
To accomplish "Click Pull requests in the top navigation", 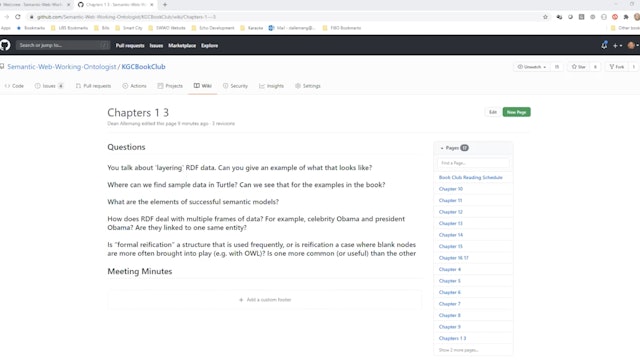I will point(130,45).
